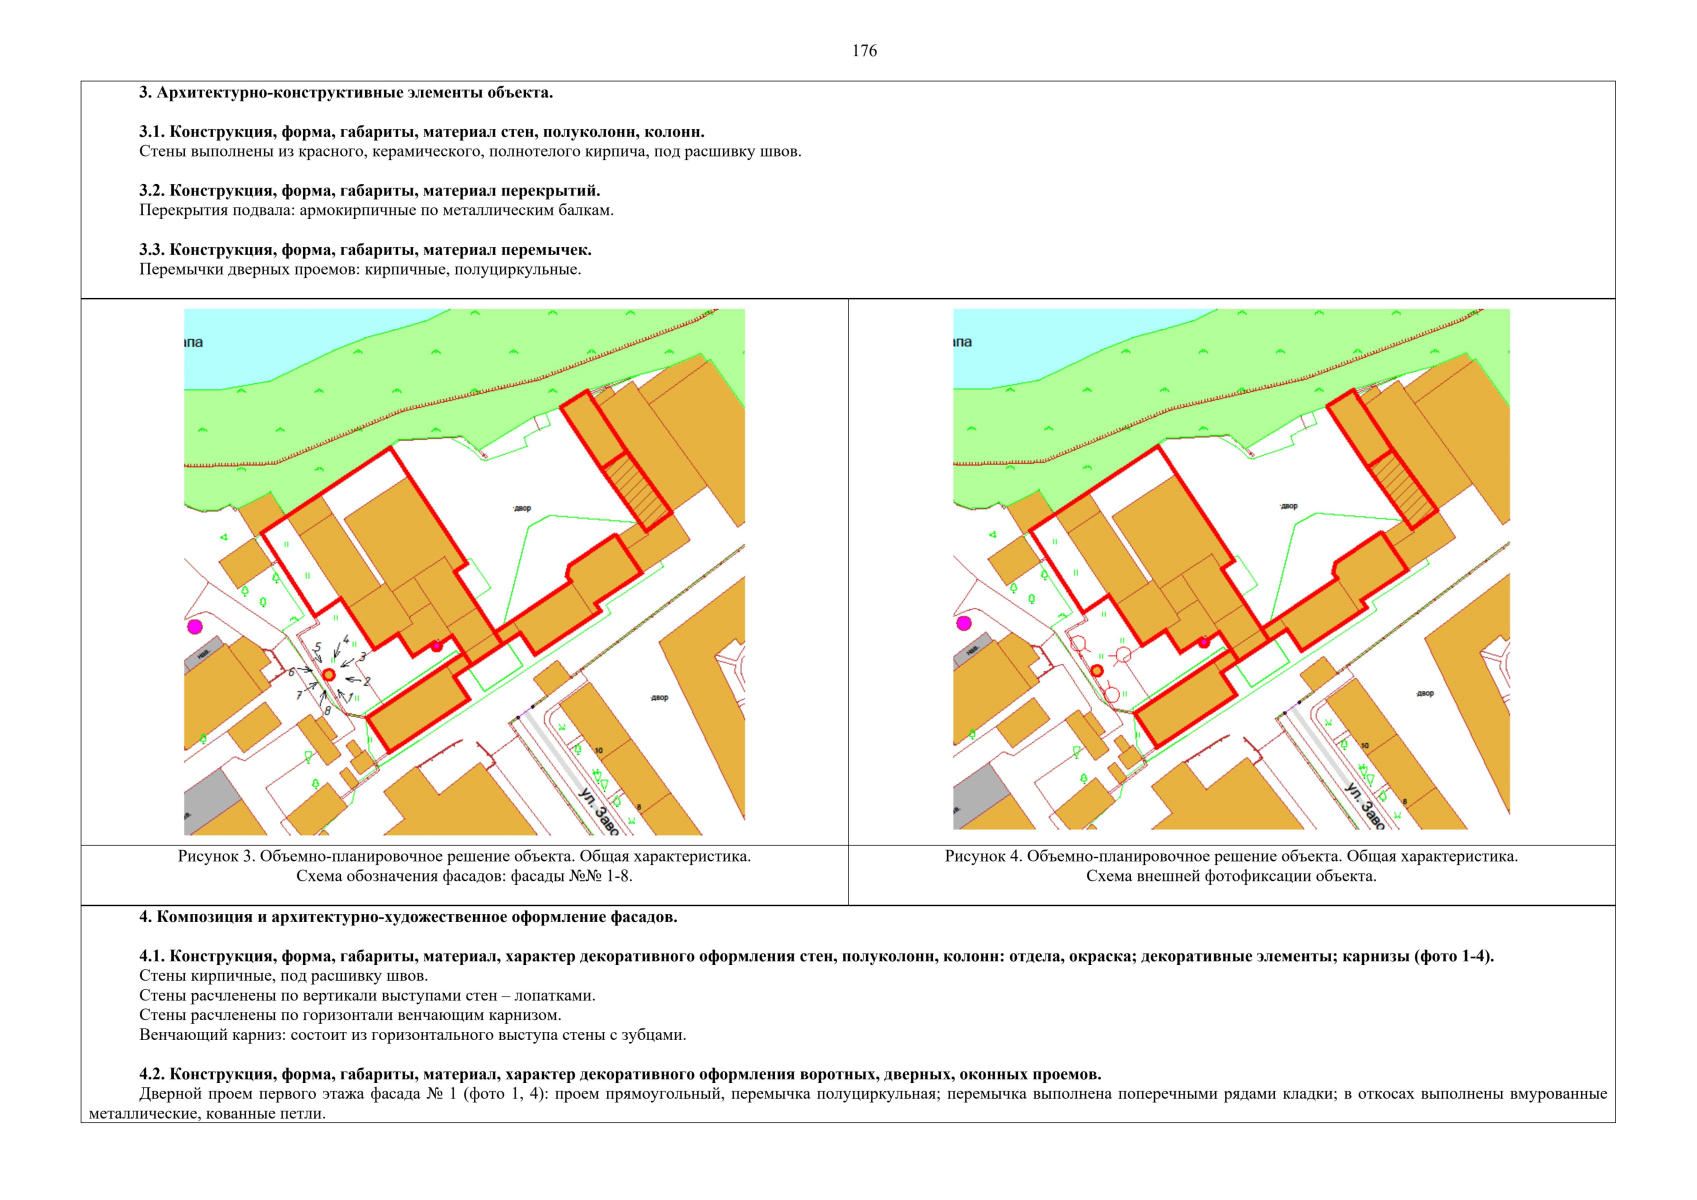Click the 'Рисунок 4' caption text
Image resolution: width=1697 pixels, height=1200 pixels.
(x=1231, y=856)
